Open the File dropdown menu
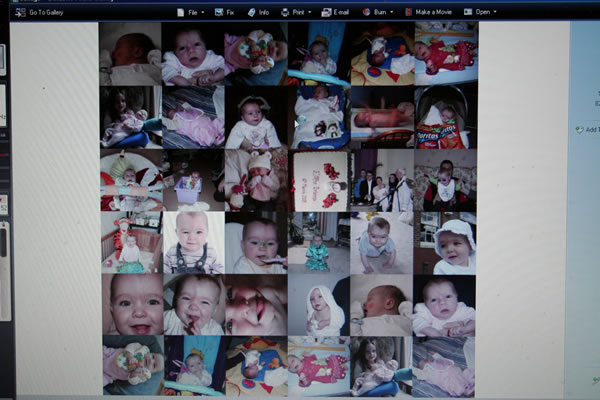Viewport: 600px width, 400px height. [x=191, y=13]
